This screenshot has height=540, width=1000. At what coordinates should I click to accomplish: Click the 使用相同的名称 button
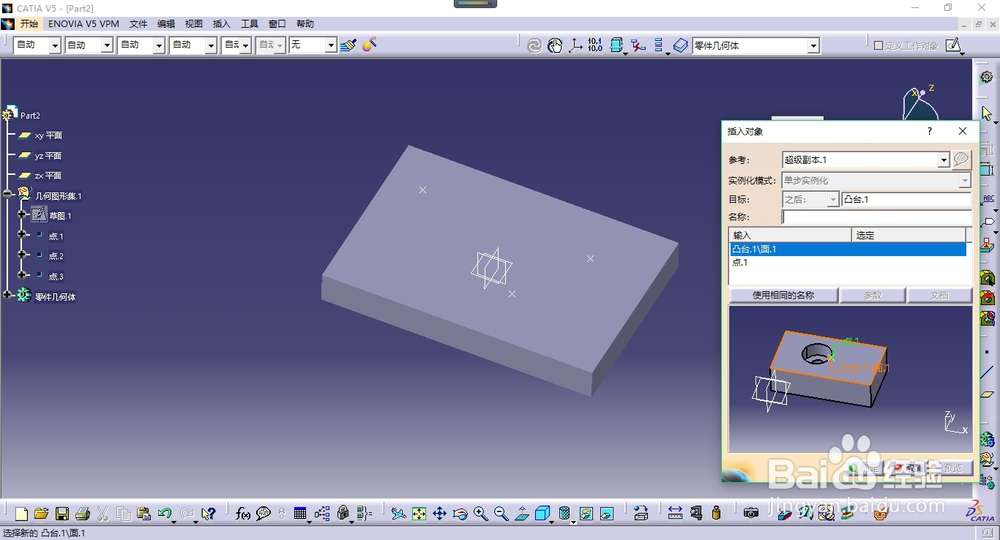pos(783,295)
